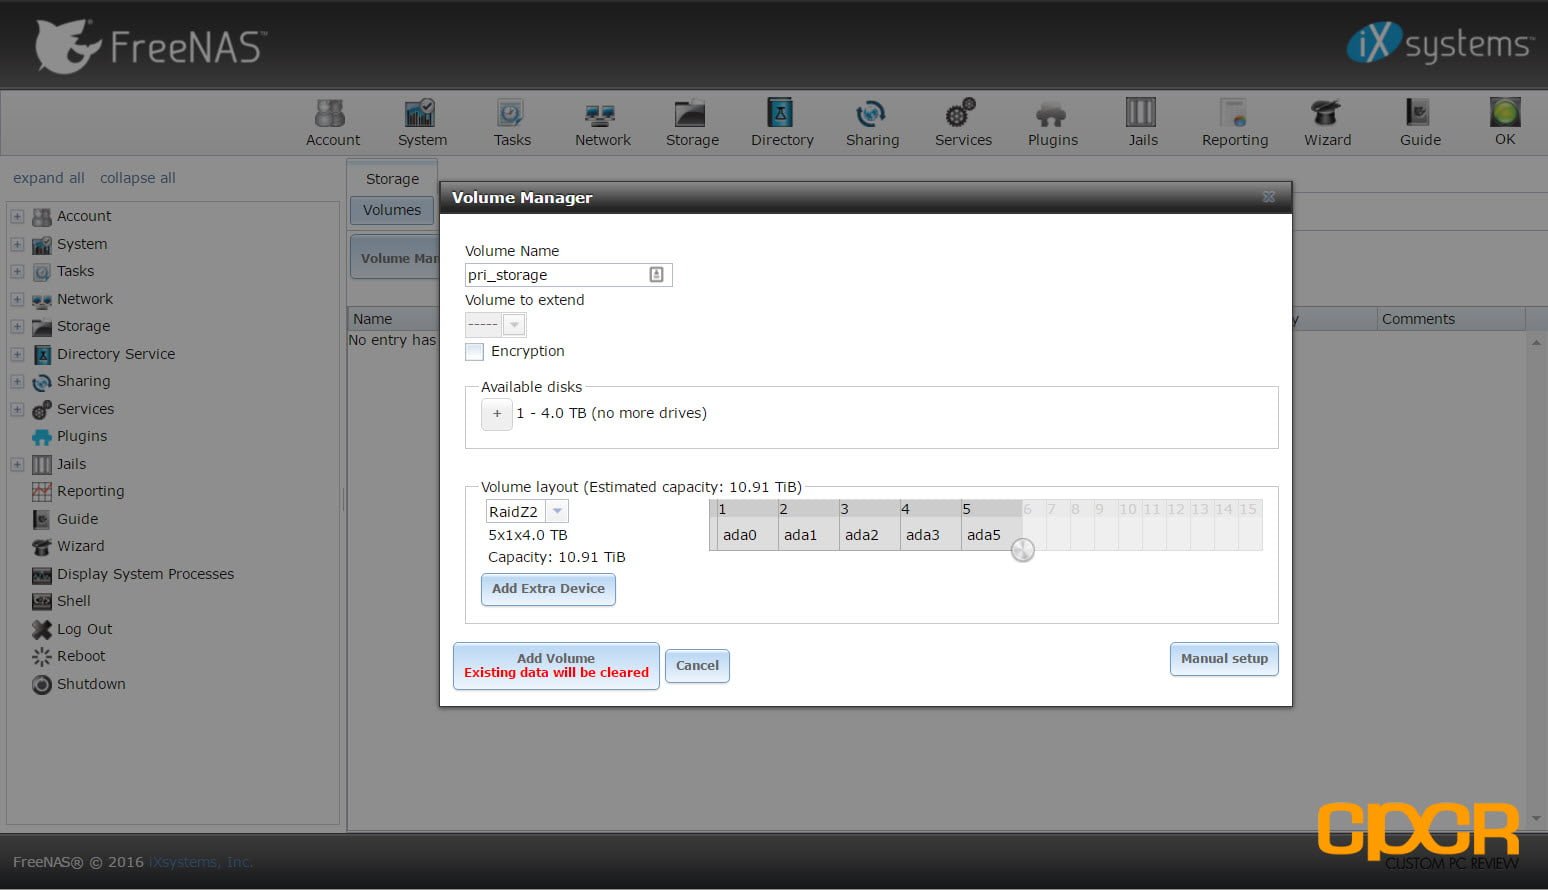Open Tasks from the top toolbar
The image size is (1548, 890).
512,123
